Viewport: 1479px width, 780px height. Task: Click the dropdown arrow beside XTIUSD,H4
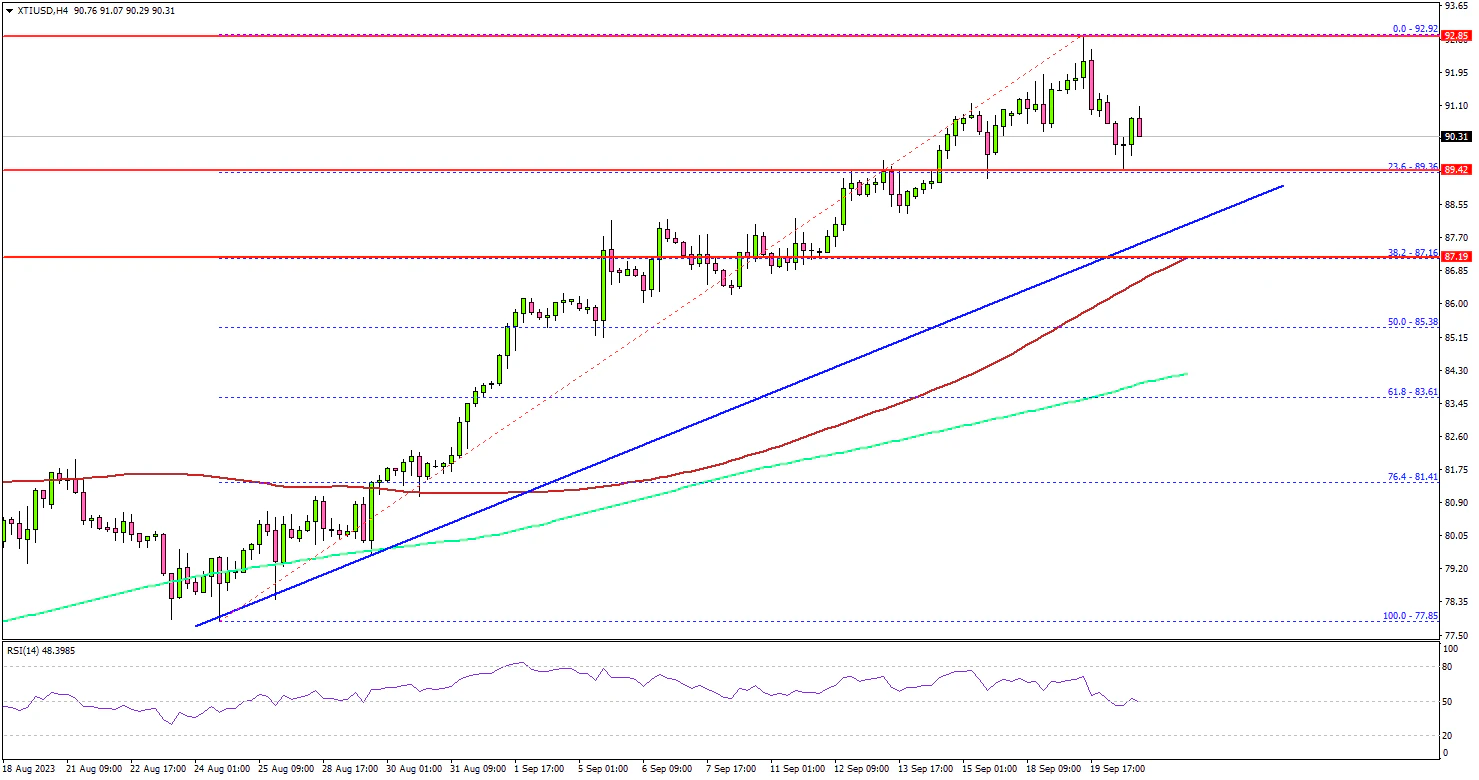[x=9, y=10]
